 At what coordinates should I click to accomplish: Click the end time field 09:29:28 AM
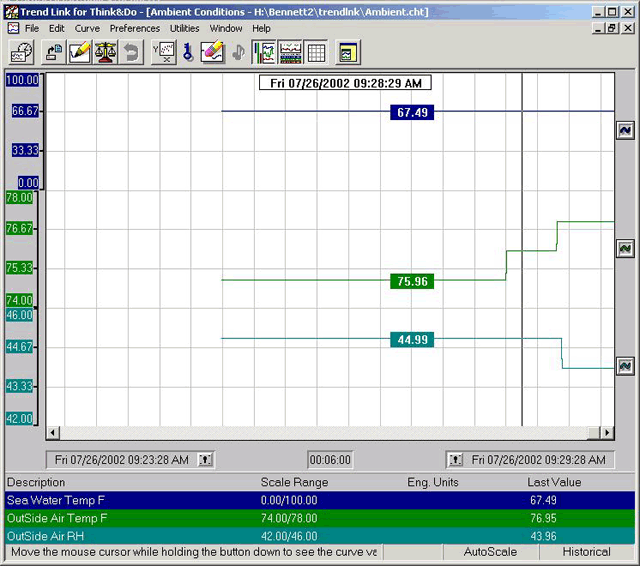[539, 460]
